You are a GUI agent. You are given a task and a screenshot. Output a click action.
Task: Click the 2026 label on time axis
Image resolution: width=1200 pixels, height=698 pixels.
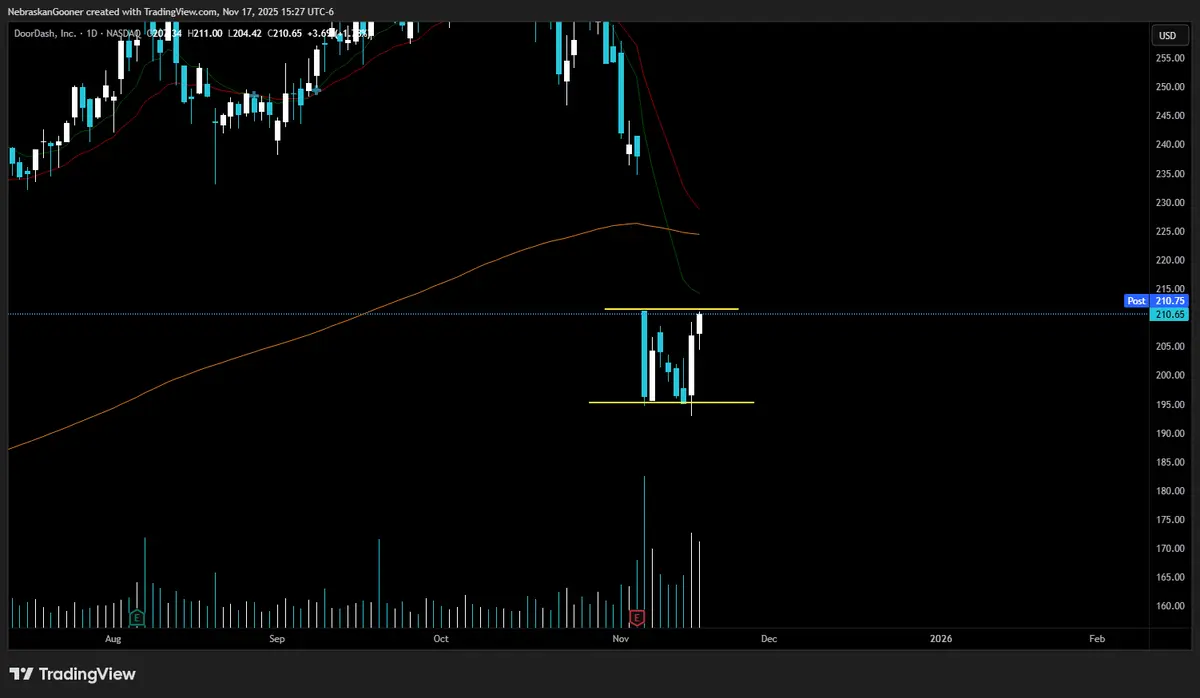pyautogui.click(x=941, y=638)
